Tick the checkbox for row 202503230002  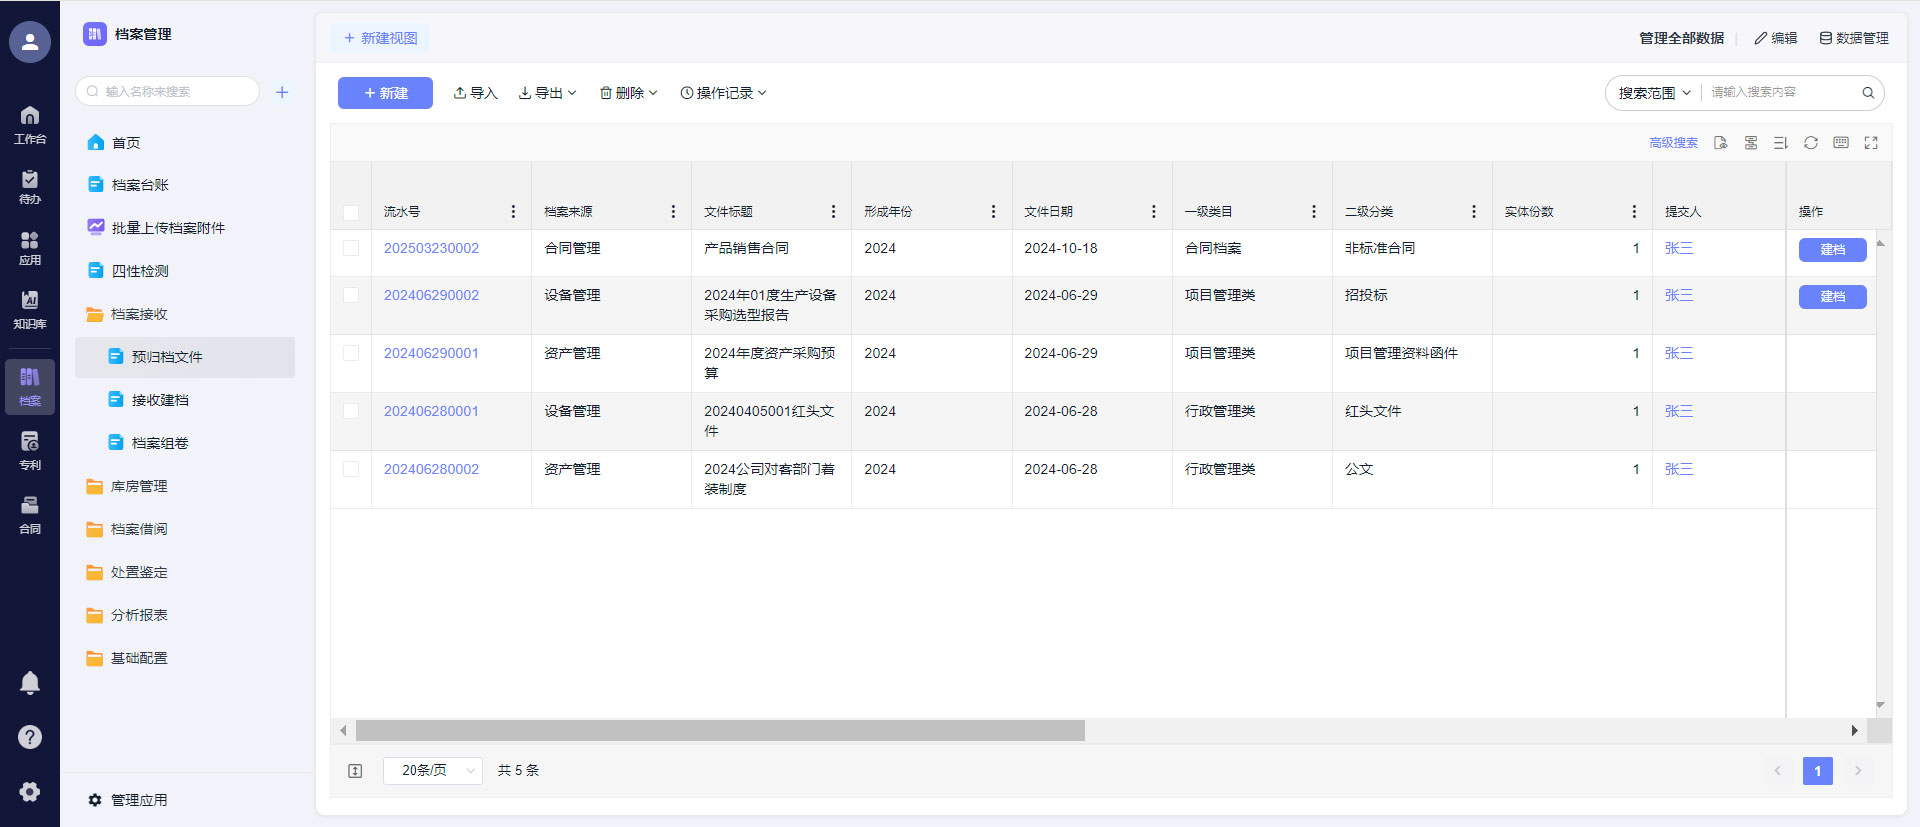pos(351,248)
